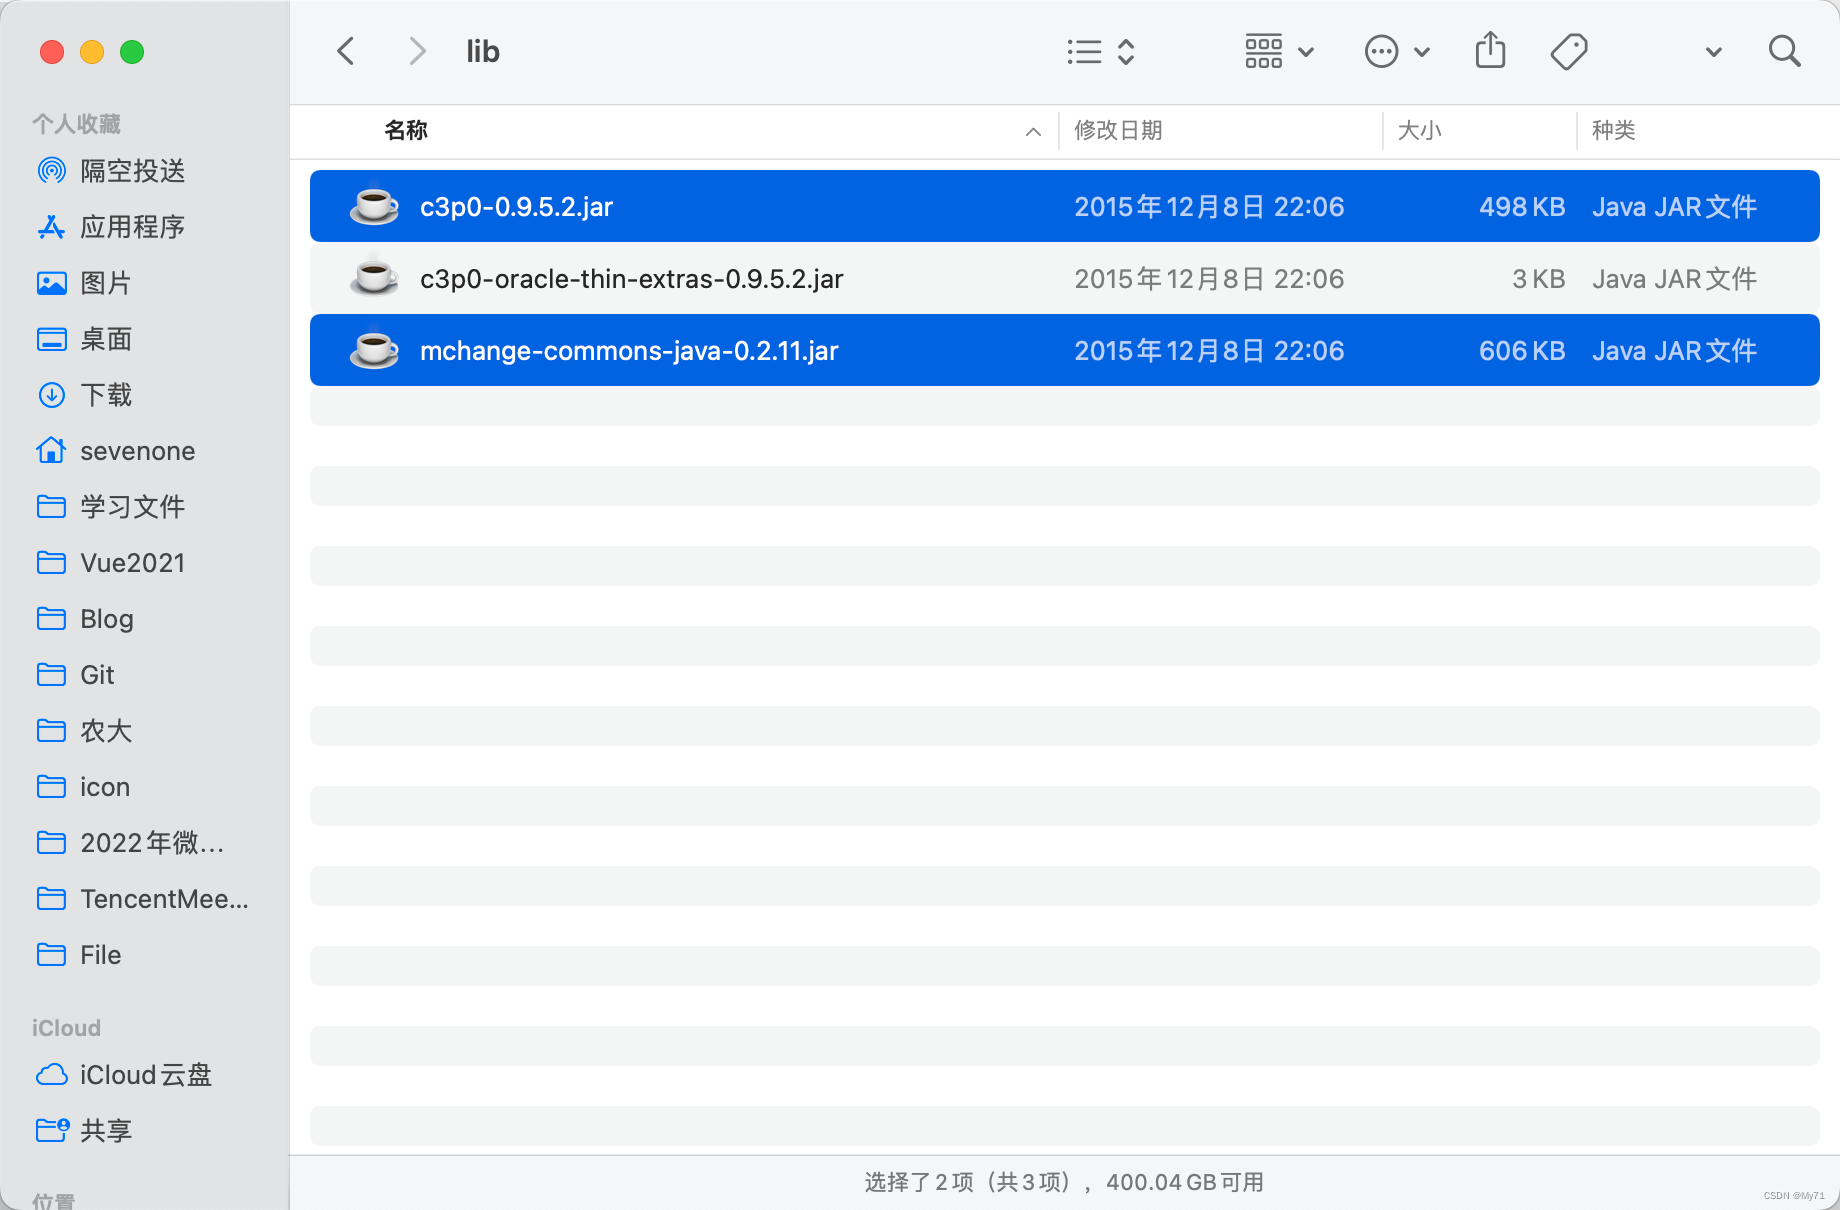This screenshot has height=1210, width=1840.
Task: Click the house icon beside sevenone
Action: 52,451
